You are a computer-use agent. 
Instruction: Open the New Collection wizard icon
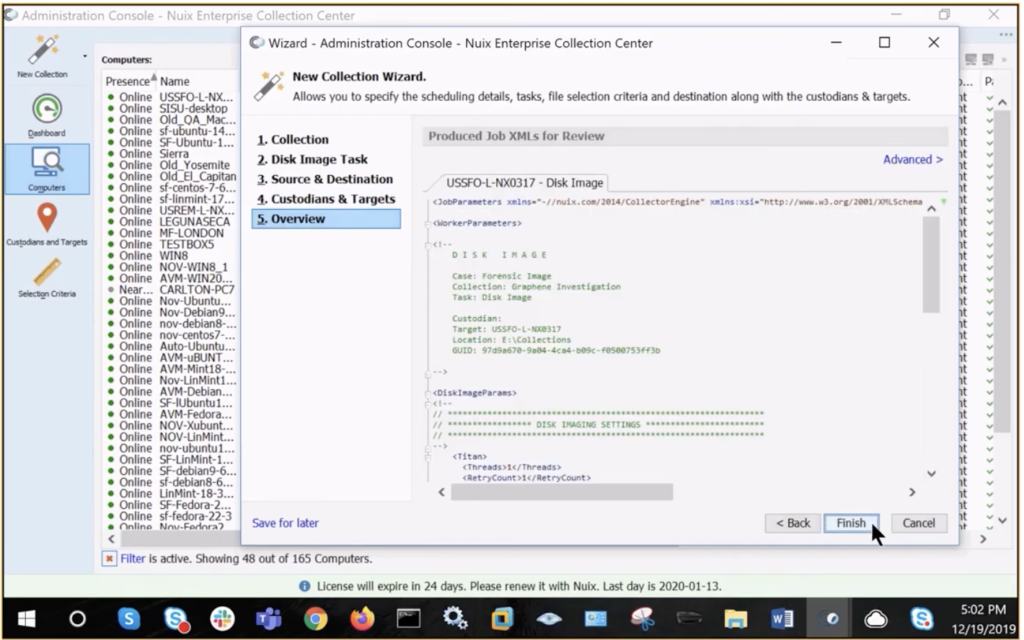click(x=44, y=50)
